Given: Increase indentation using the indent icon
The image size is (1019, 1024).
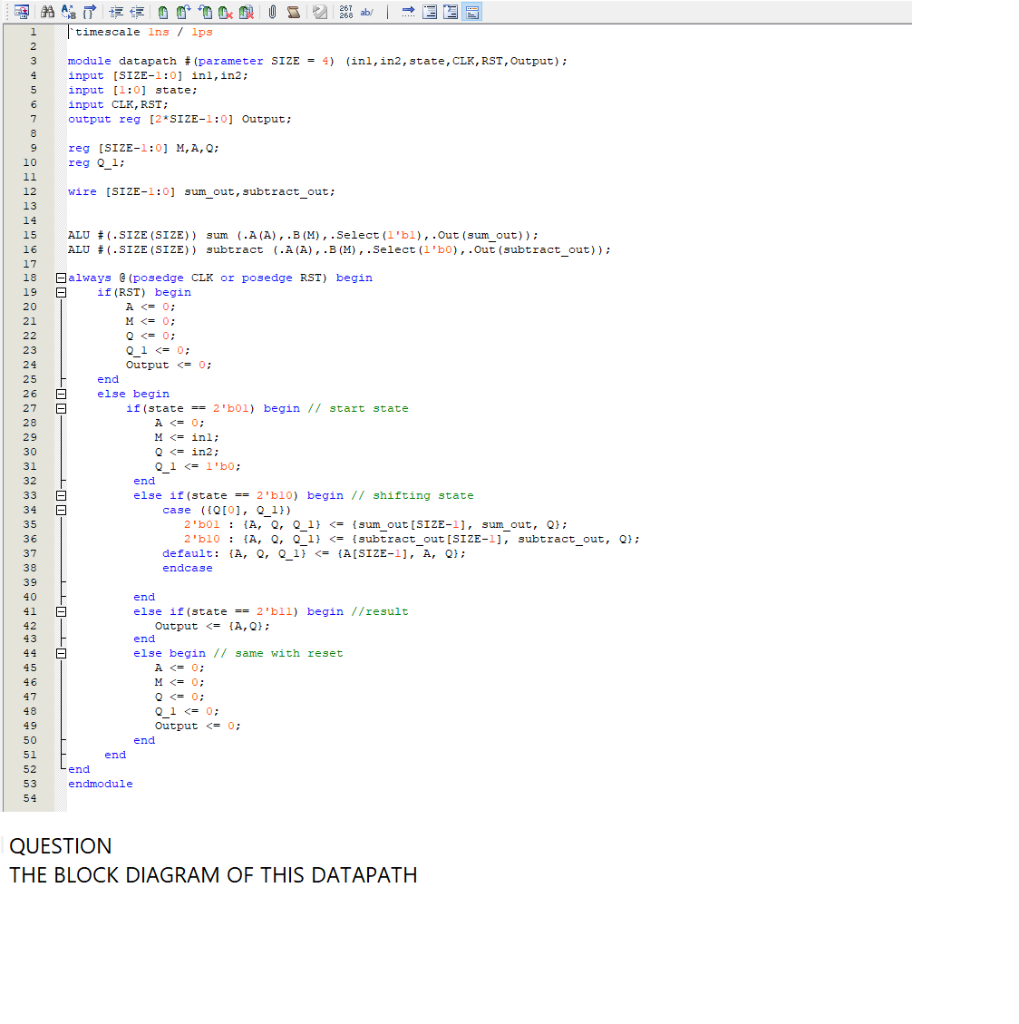Looking at the screenshot, I should [x=116, y=11].
